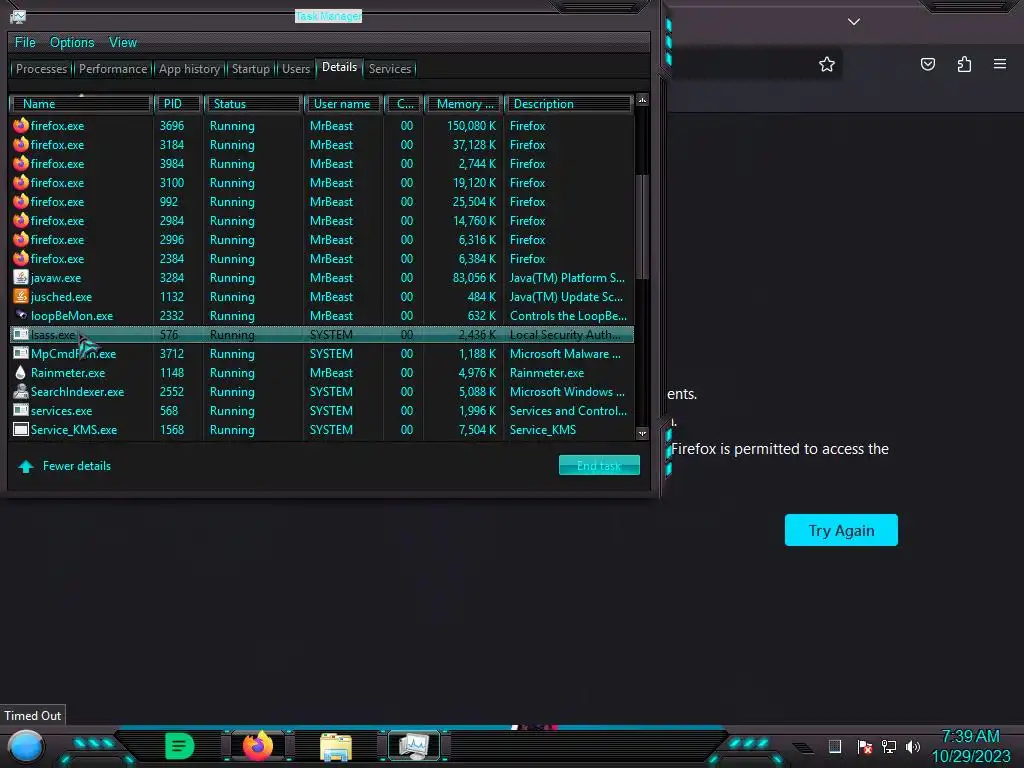Select firefox.exe row with PID 992
Image resolution: width=1024 pixels, height=768 pixels.
pyautogui.click(x=322, y=202)
